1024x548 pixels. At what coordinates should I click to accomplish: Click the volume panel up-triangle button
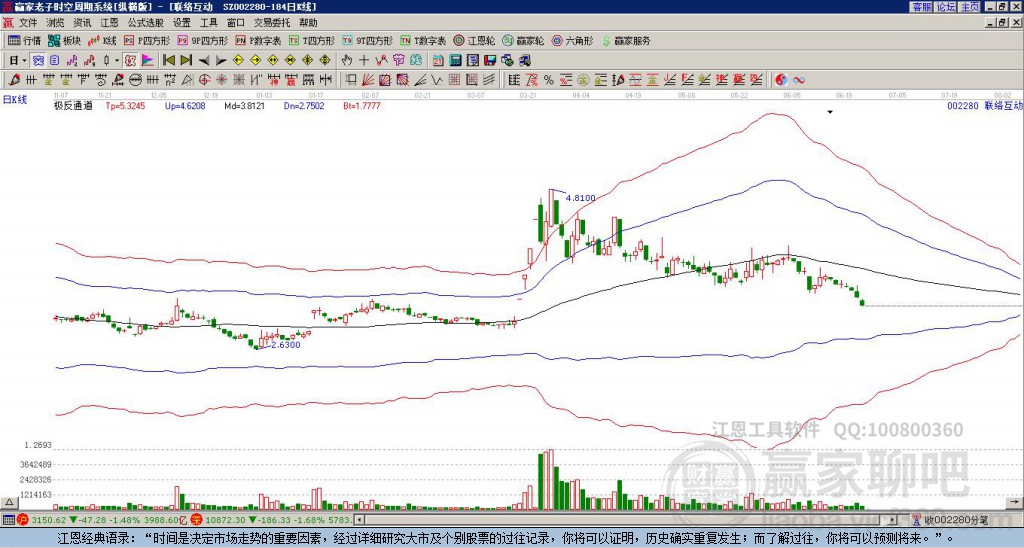pyautogui.click(x=9, y=502)
